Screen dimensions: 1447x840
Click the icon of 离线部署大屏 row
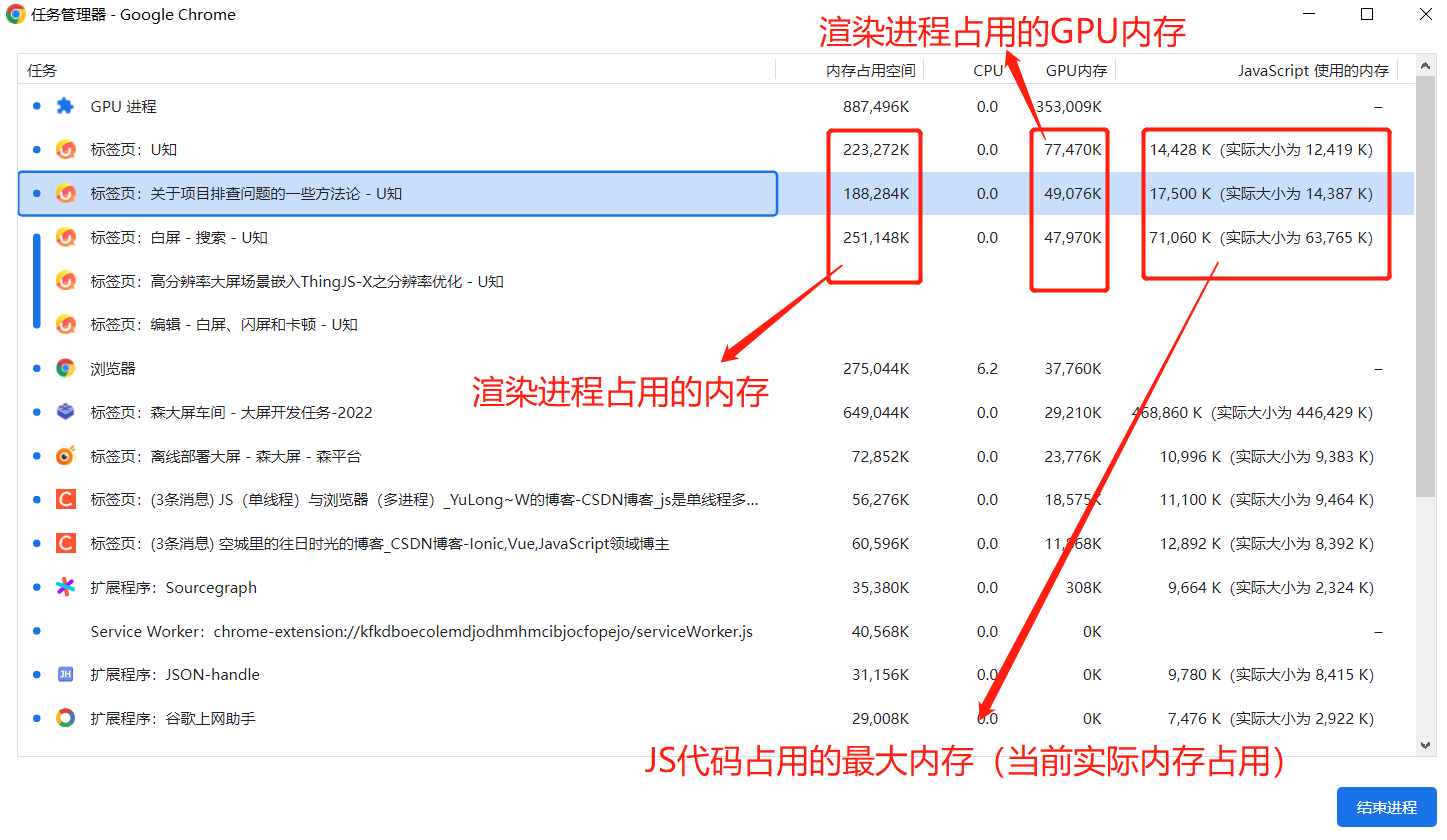click(65, 456)
